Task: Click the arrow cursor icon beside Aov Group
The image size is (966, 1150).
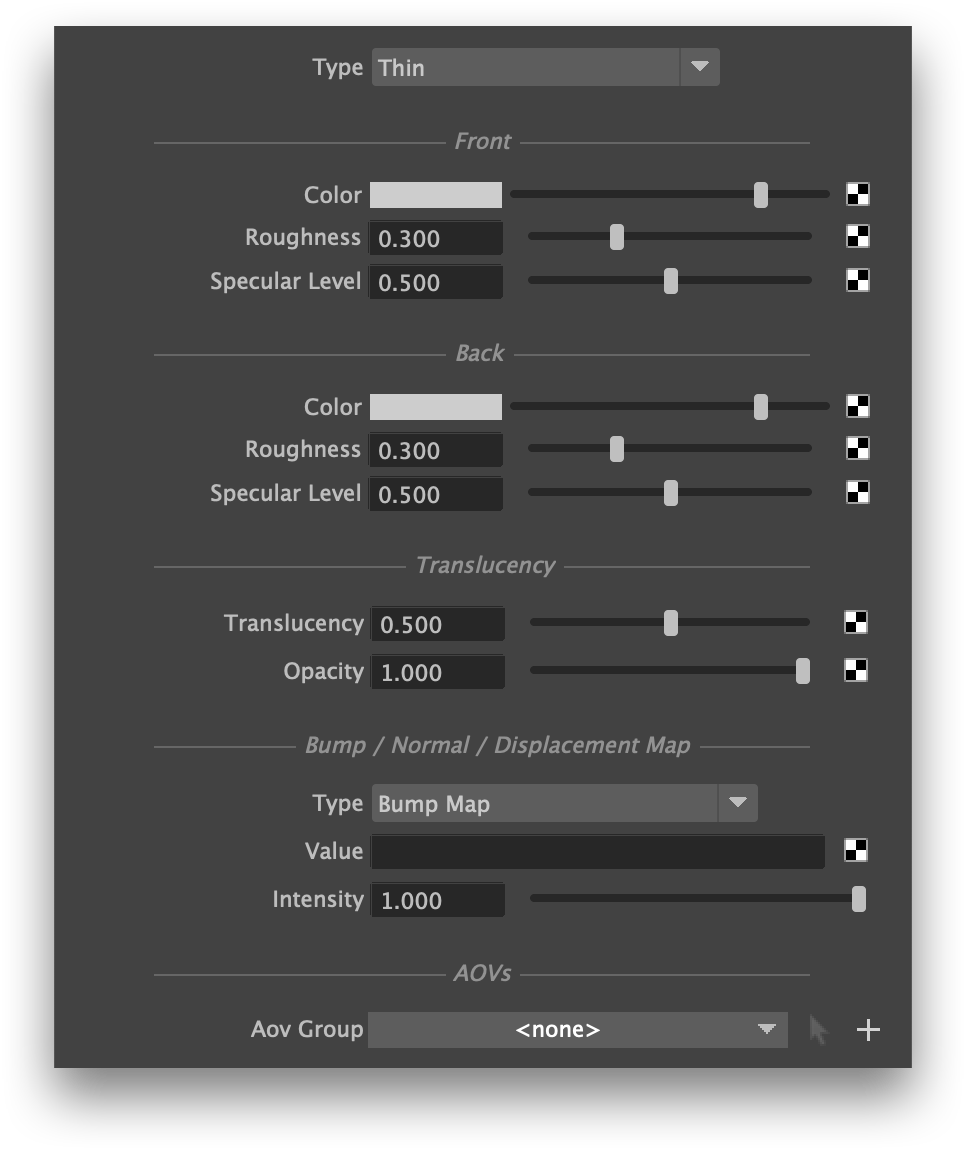Action: (819, 1029)
